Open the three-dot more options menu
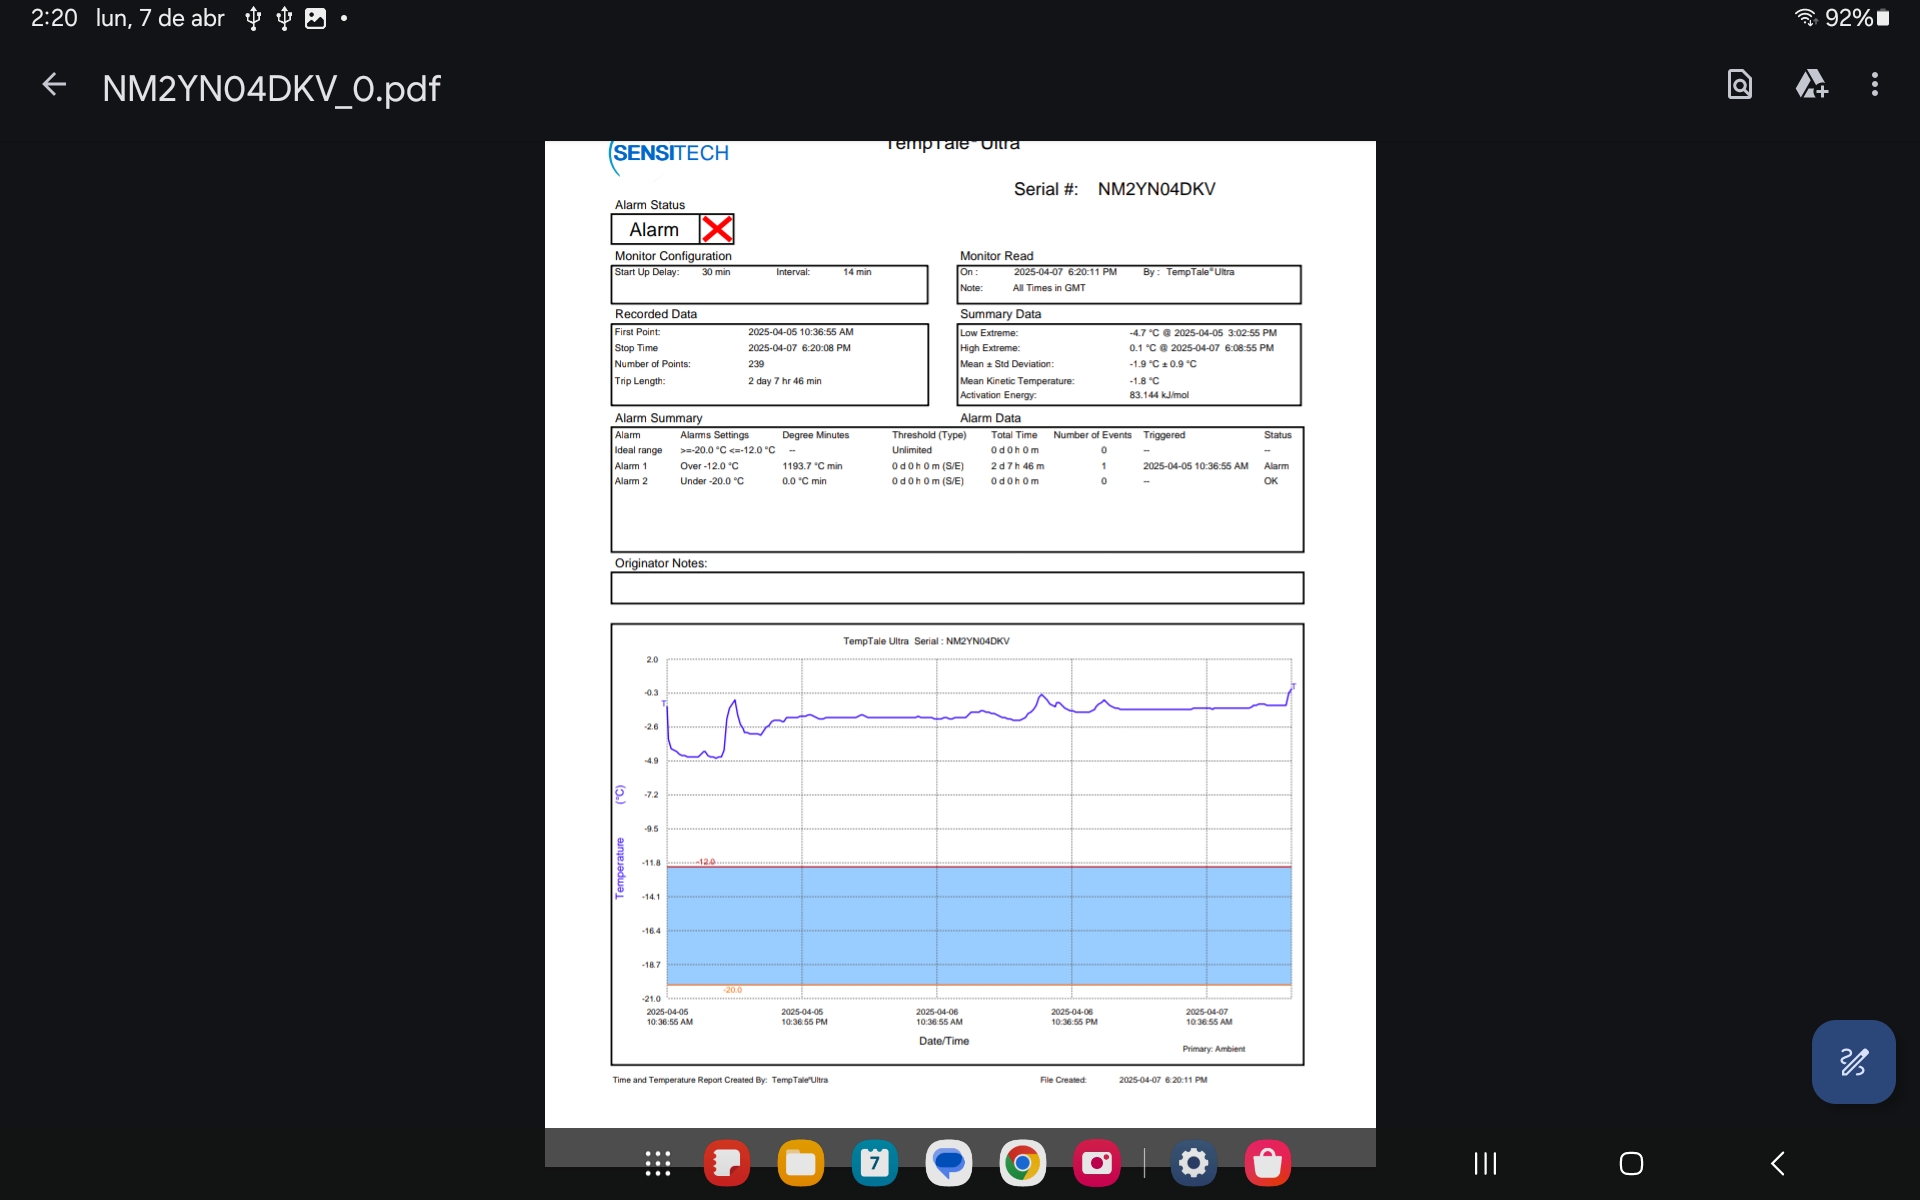The image size is (1920, 1200). [x=1875, y=85]
